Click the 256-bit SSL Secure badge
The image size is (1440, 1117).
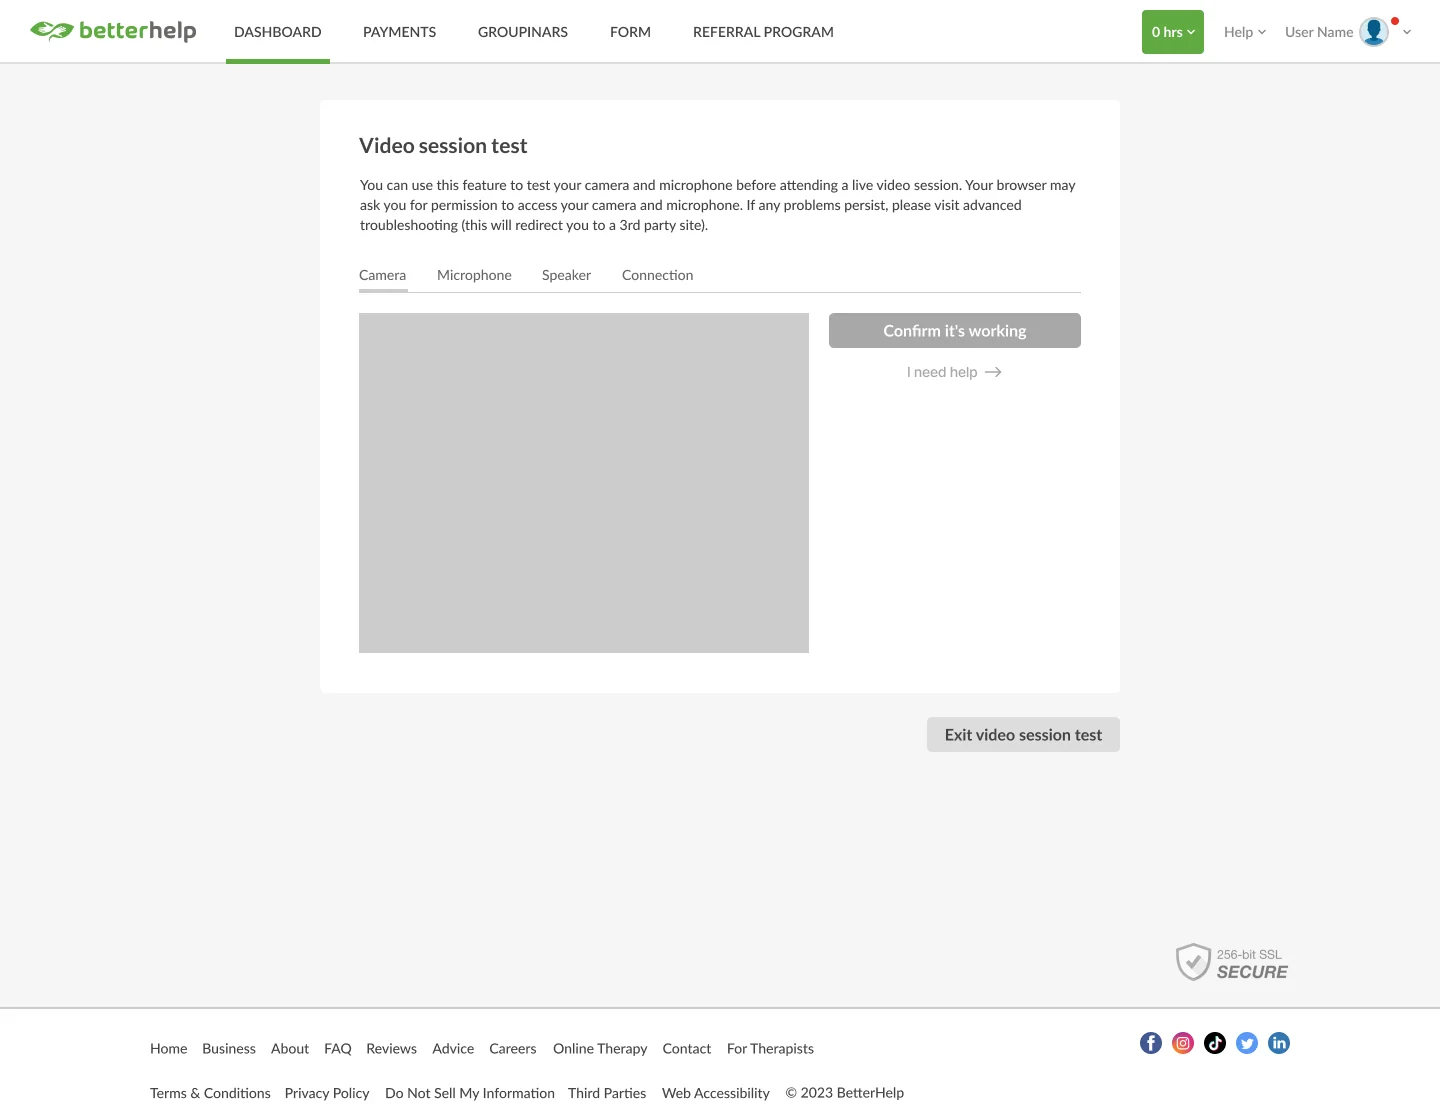pyautogui.click(x=1232, y=963)
